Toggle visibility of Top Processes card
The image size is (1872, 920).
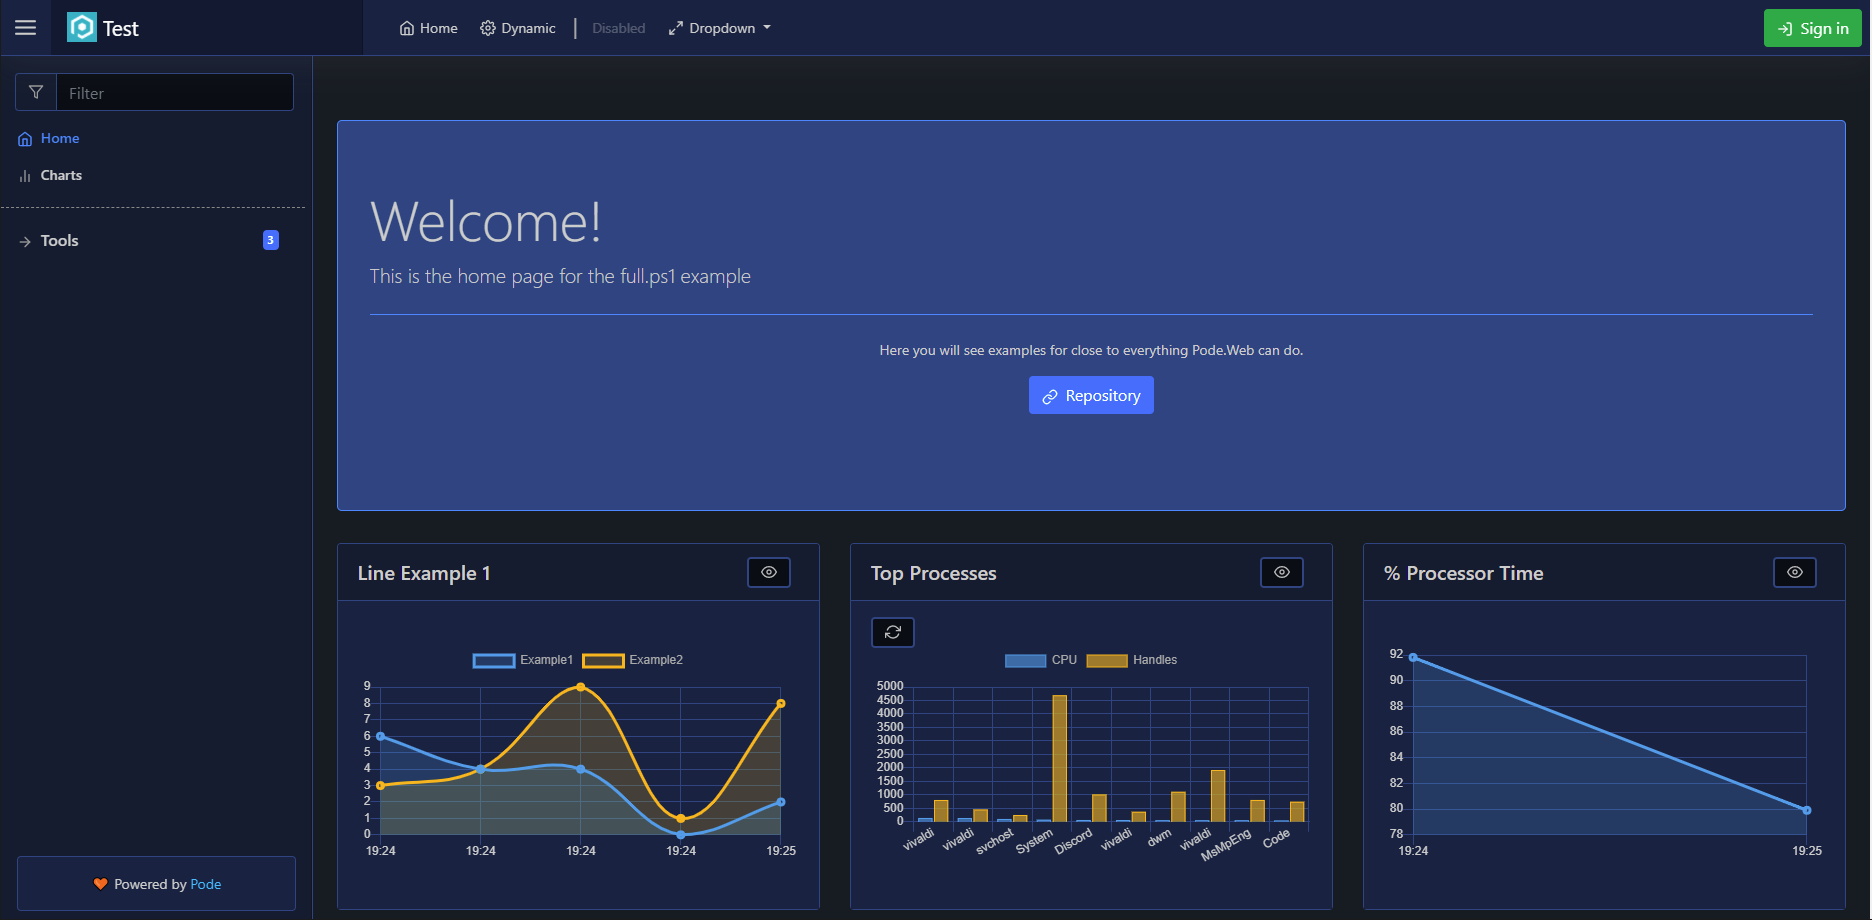(1282, 572)
